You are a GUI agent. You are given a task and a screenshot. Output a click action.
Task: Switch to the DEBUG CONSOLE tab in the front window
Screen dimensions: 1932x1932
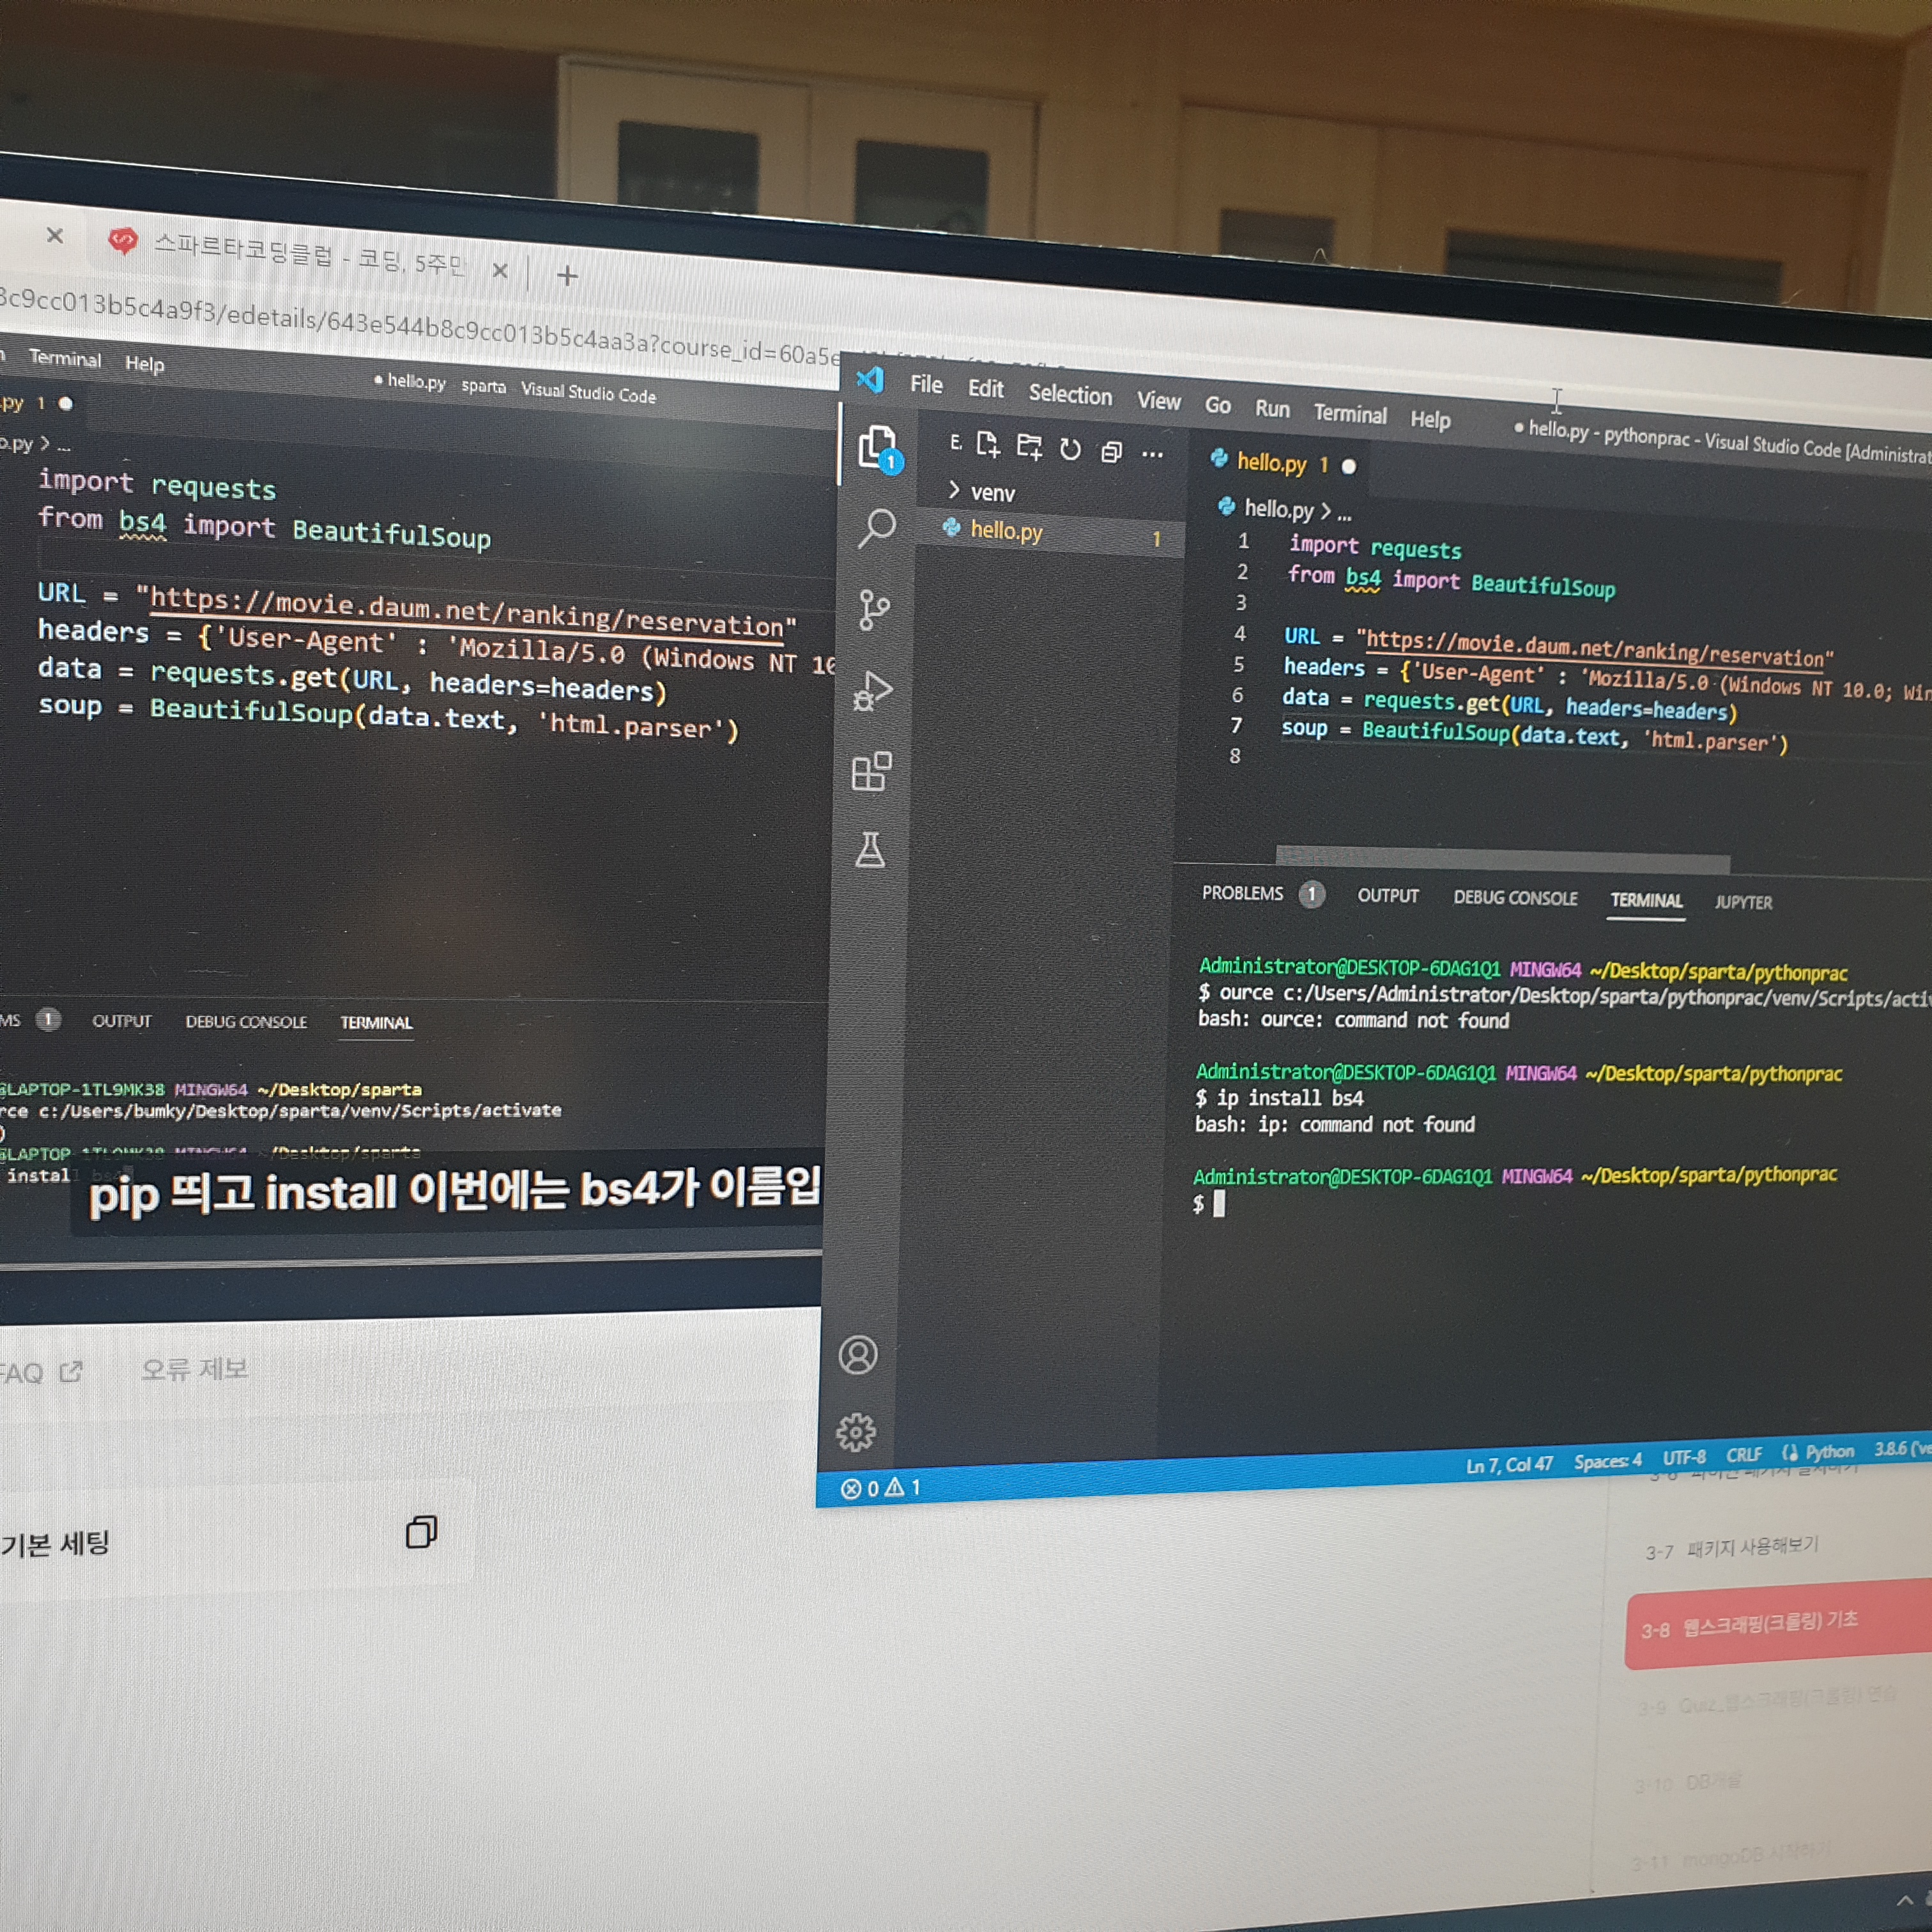1515,898
